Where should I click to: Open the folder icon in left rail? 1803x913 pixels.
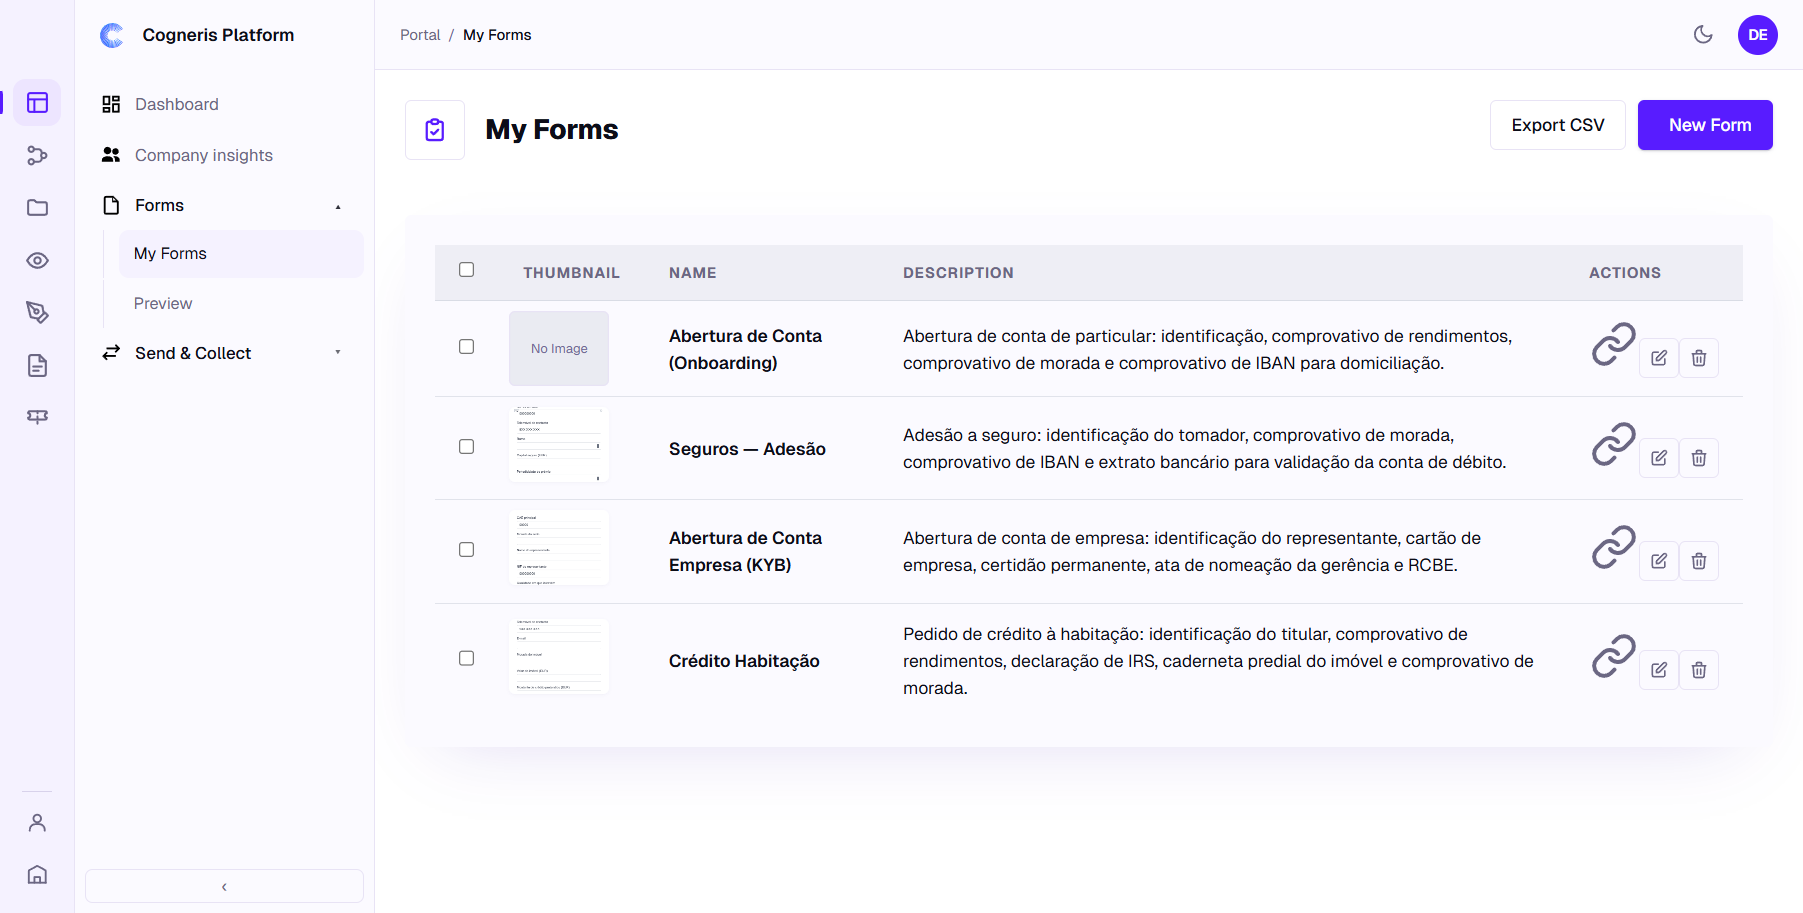37,208
